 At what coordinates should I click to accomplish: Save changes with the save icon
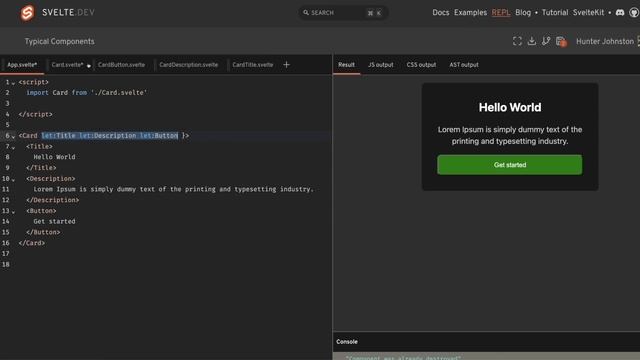pos(561,41)
